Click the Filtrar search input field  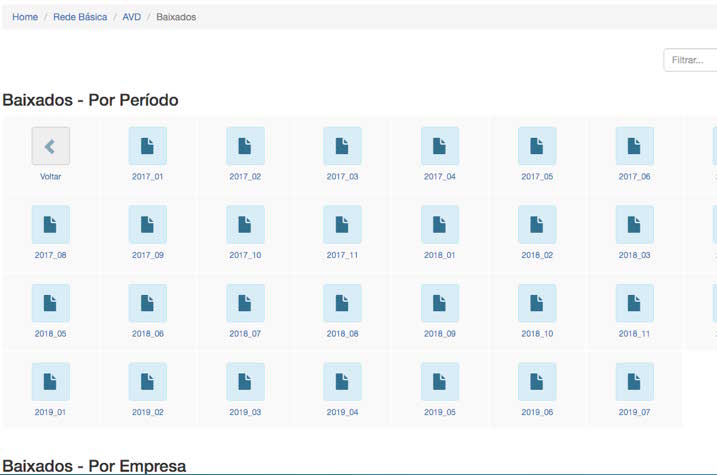690,60
